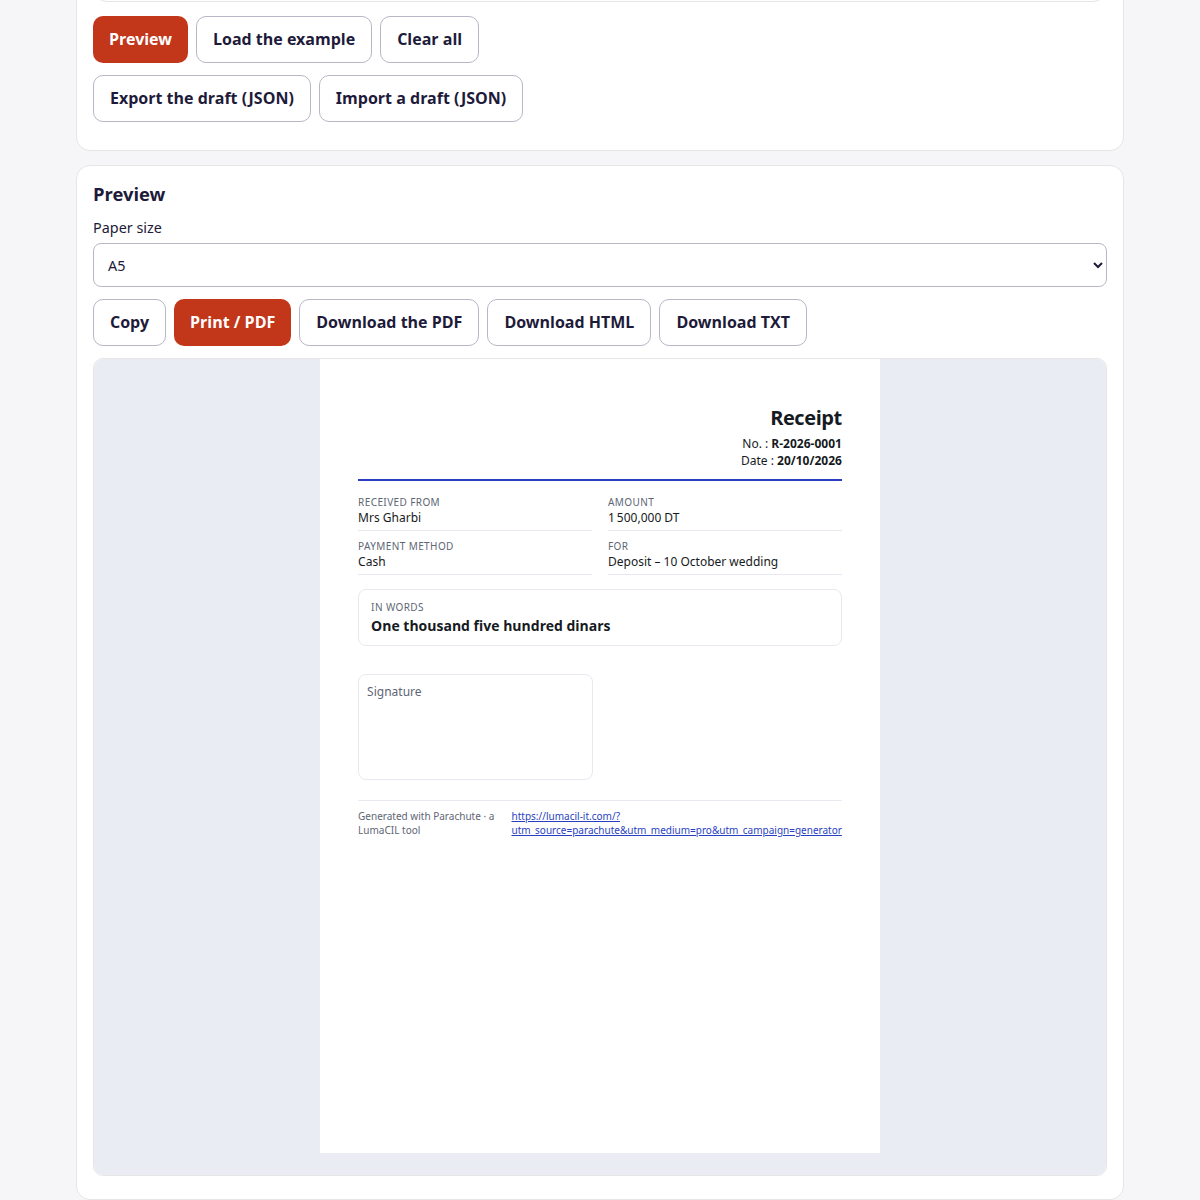Image resolution: width=1200 pixels, height=1200 pixels.
Task: Click Deposit – 10 October wedding text
Action: coord(693,562)
